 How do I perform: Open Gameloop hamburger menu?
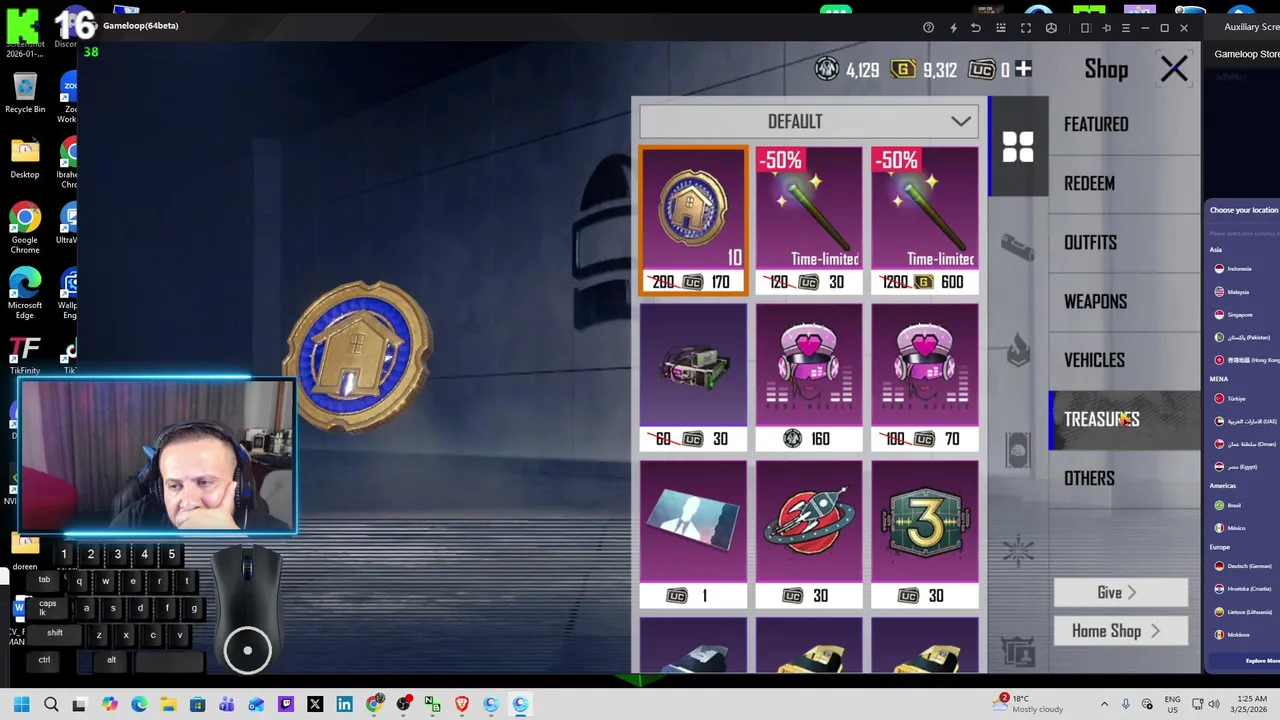click(x=1126, y=28)
